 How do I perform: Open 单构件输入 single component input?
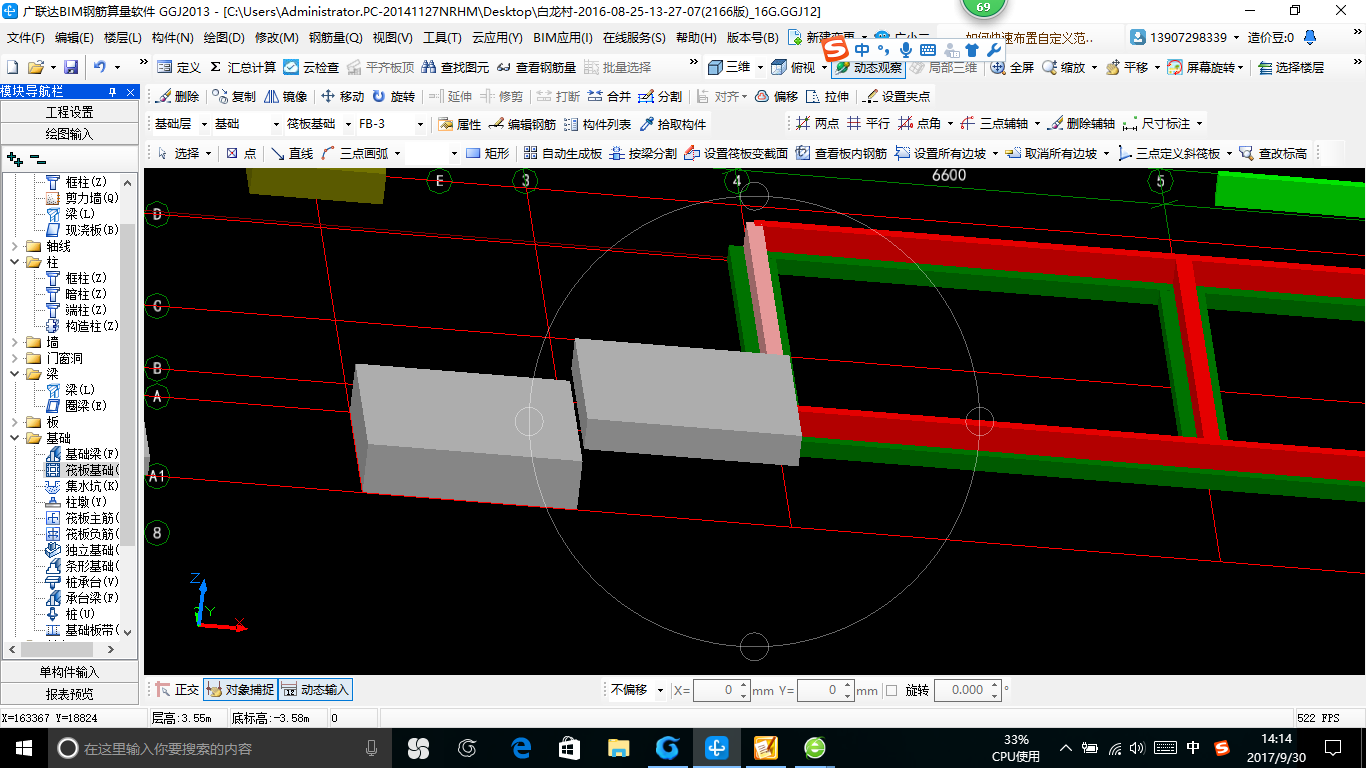click(x=70, y=672)
